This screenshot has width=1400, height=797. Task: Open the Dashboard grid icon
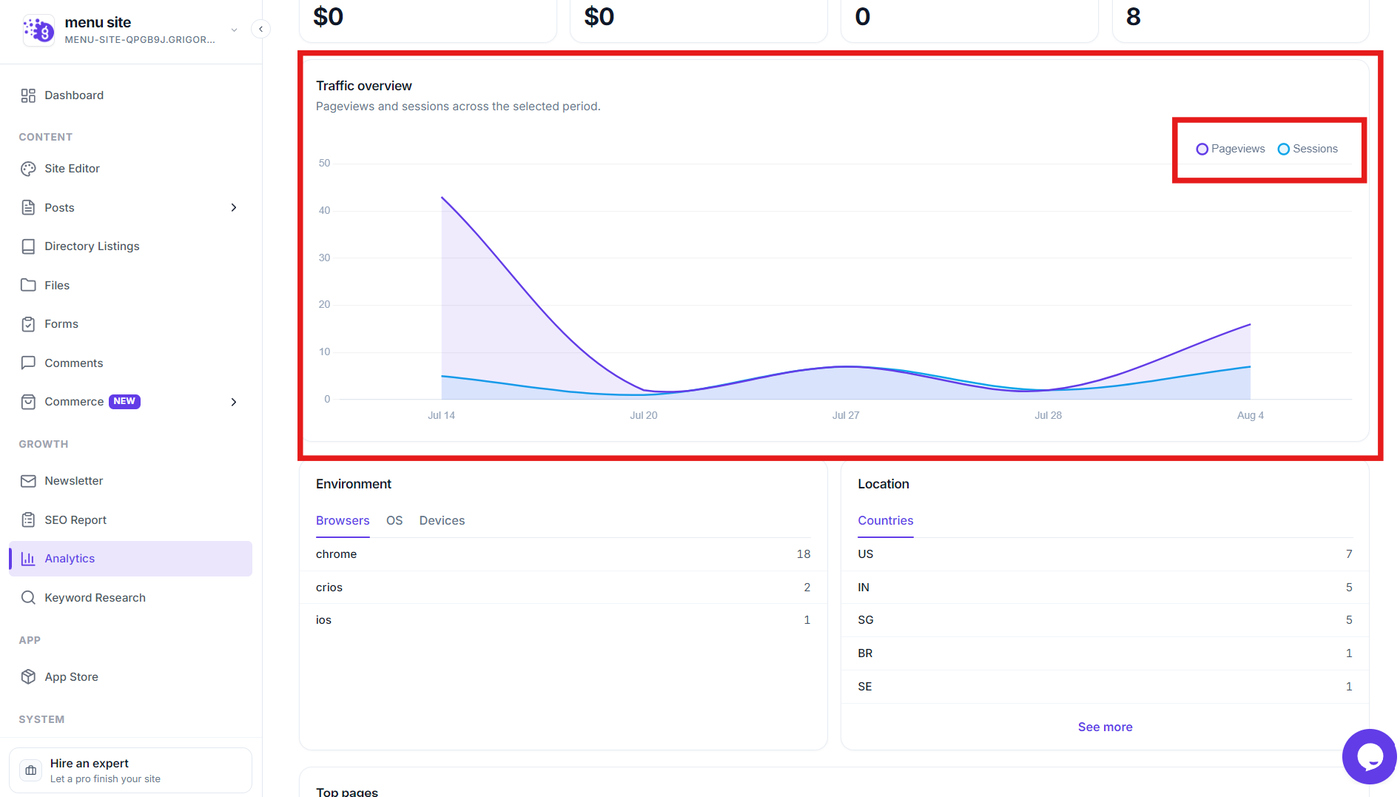tap(28, 95)
